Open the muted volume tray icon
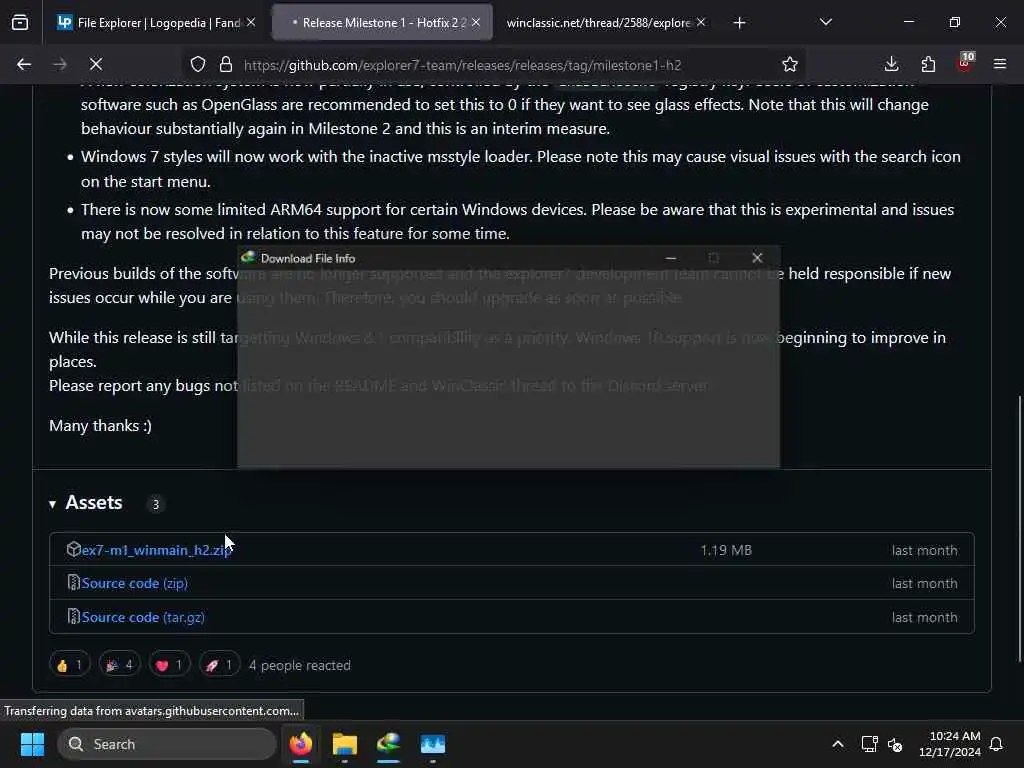1024x768 pixels. coord(895,744)
